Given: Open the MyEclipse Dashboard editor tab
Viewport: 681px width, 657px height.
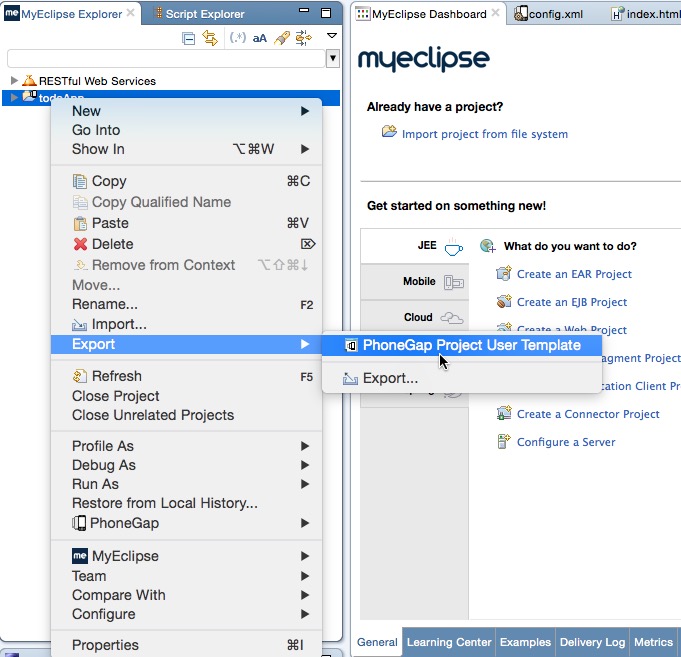Looking at the screenshot, I should click(429, 14).
